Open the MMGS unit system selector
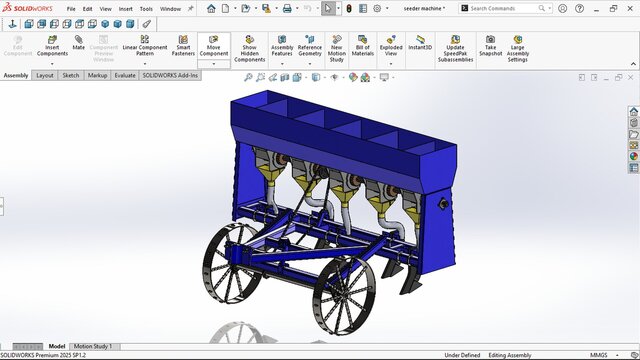This screenshot has width=640, height=360. point(599,355)
